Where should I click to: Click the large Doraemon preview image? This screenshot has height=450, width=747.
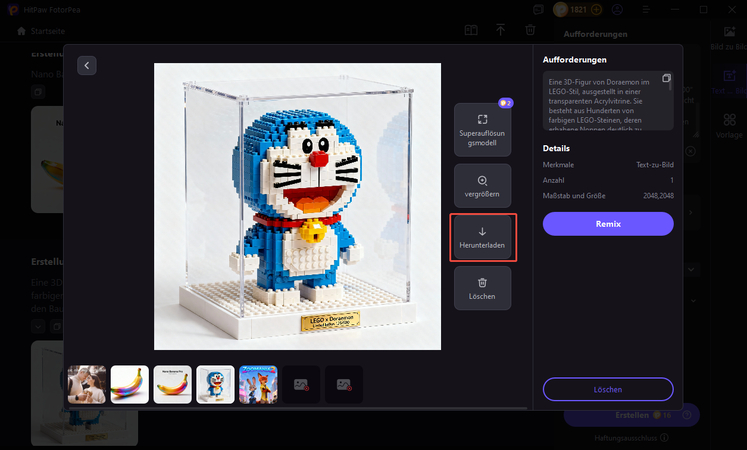[298, 207]
